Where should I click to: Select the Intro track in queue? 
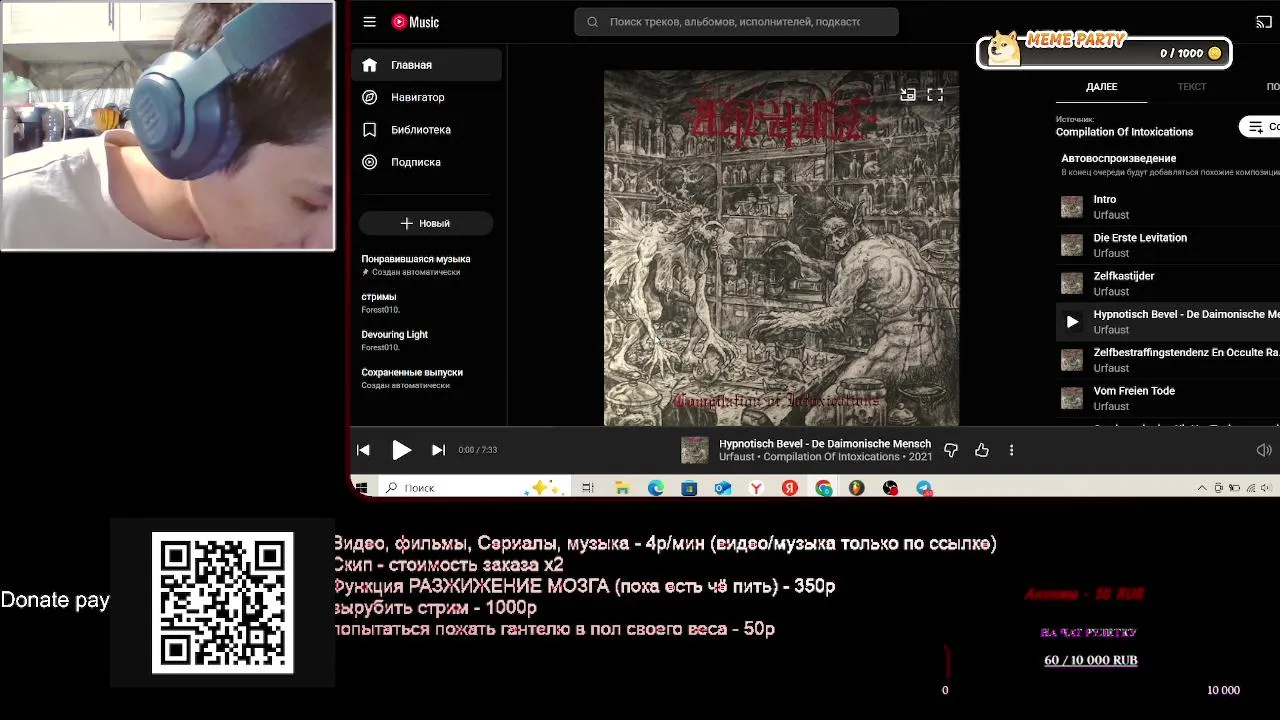tap(1168, 207)
